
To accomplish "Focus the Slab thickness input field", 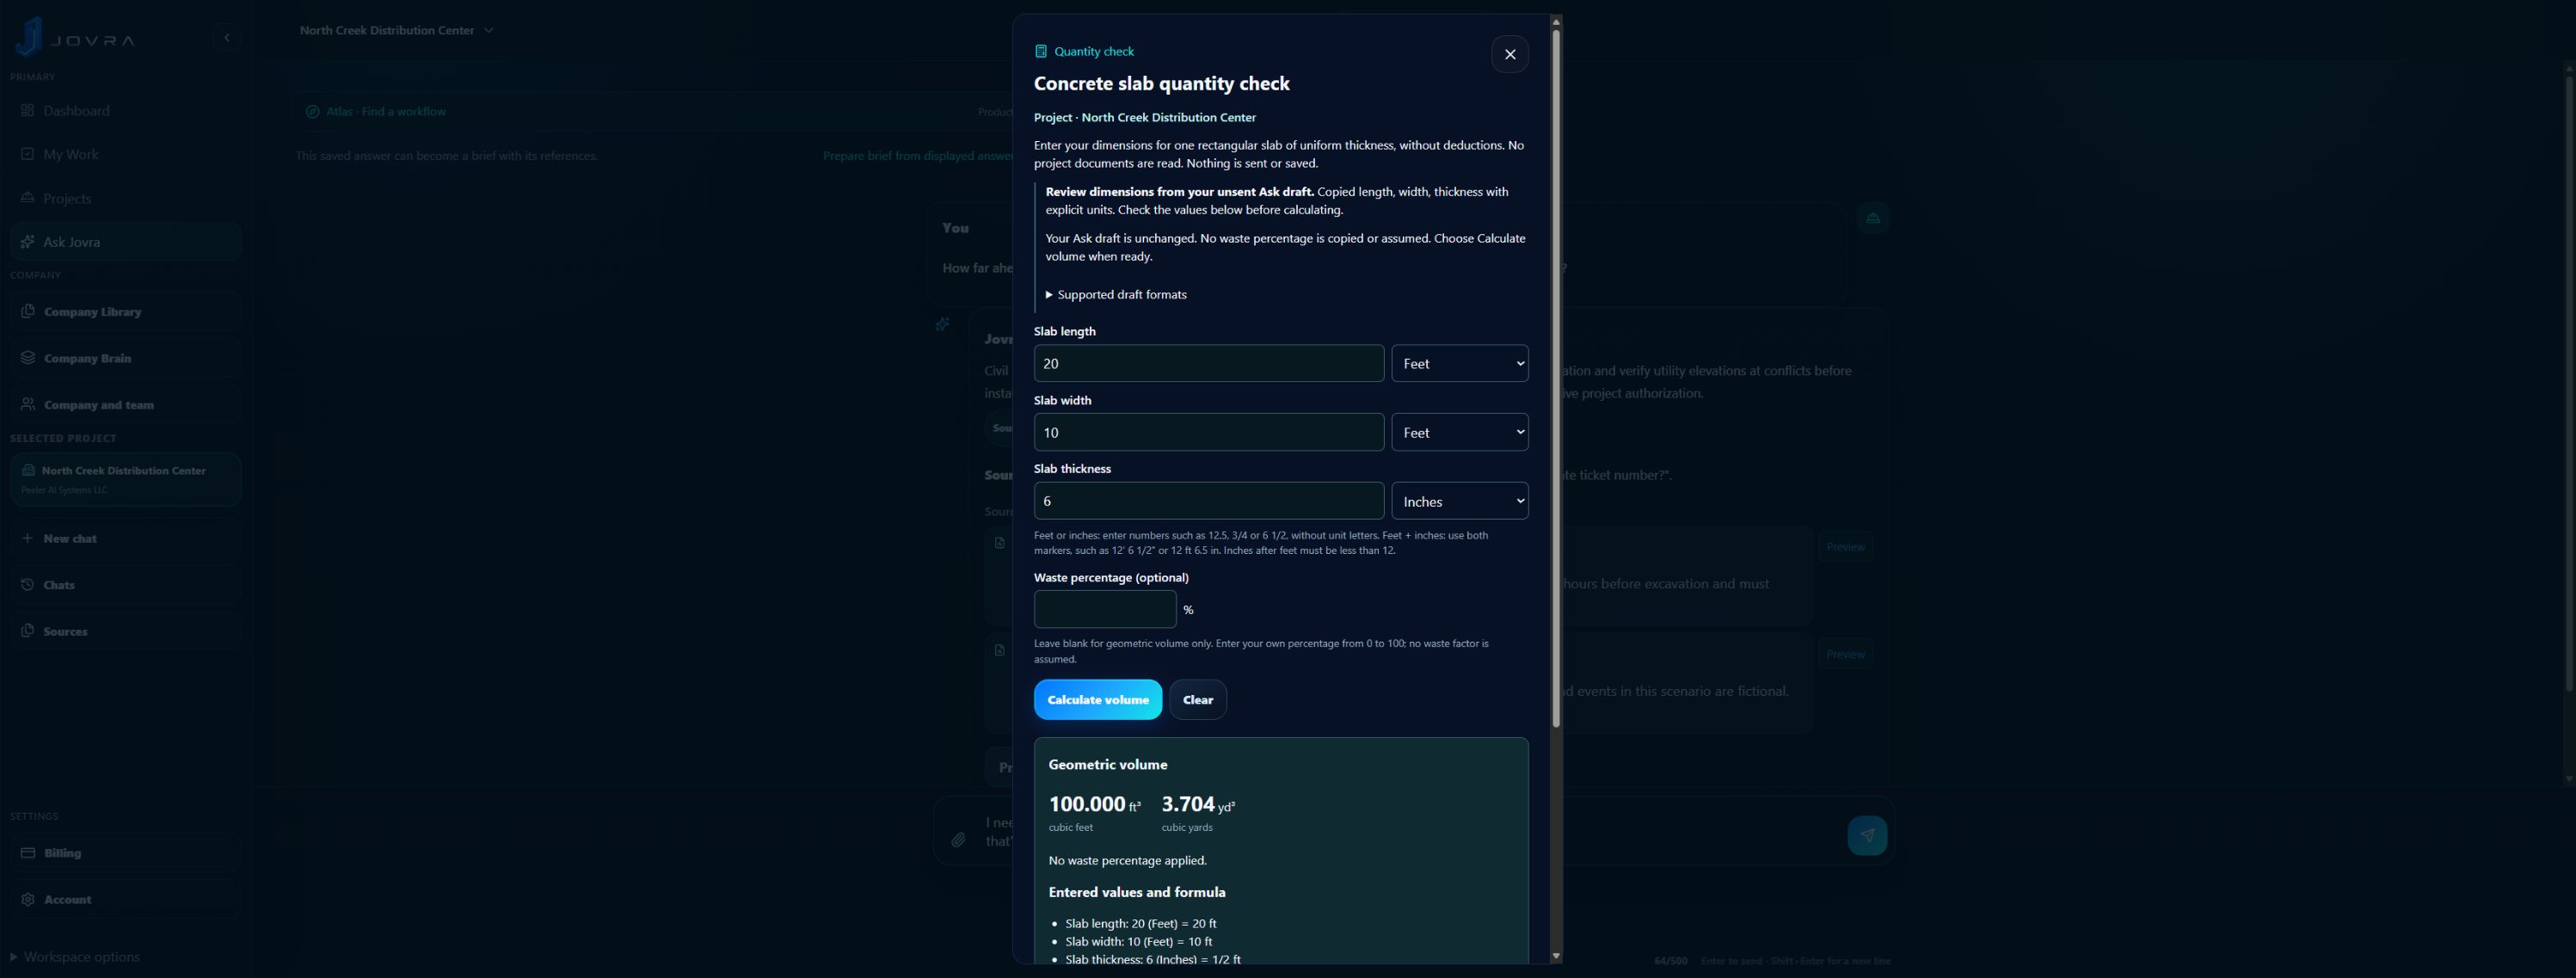I will click(x=1208, y=501).
